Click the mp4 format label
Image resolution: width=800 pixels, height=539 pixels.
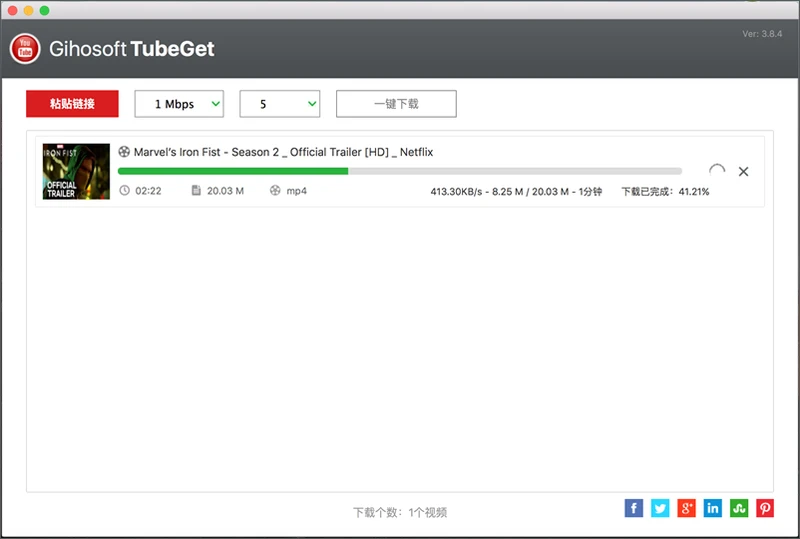pos(296,191)
